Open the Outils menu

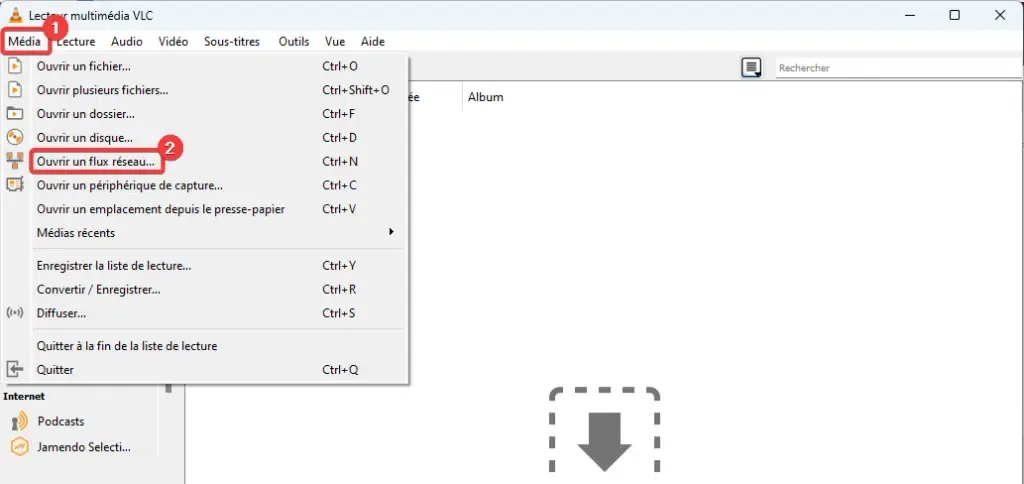click(294, 42)
